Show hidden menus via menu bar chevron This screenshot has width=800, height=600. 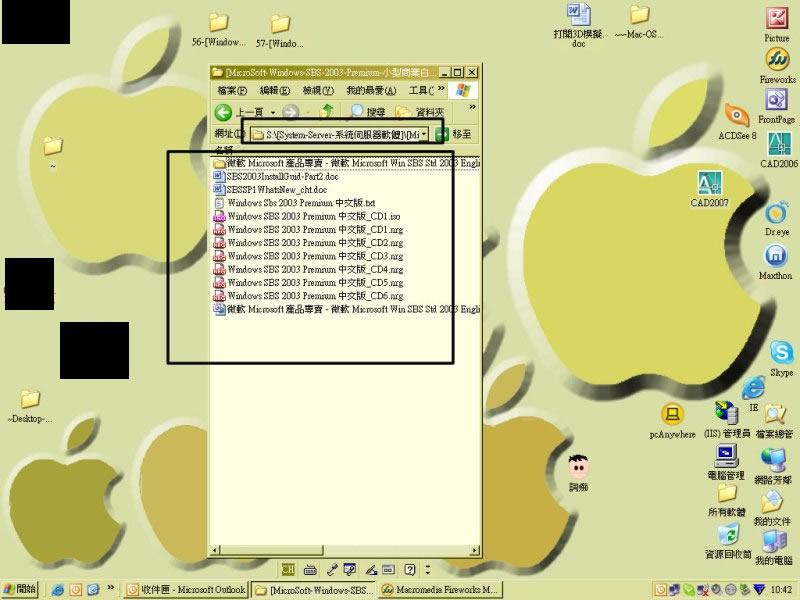click(441, 89)
